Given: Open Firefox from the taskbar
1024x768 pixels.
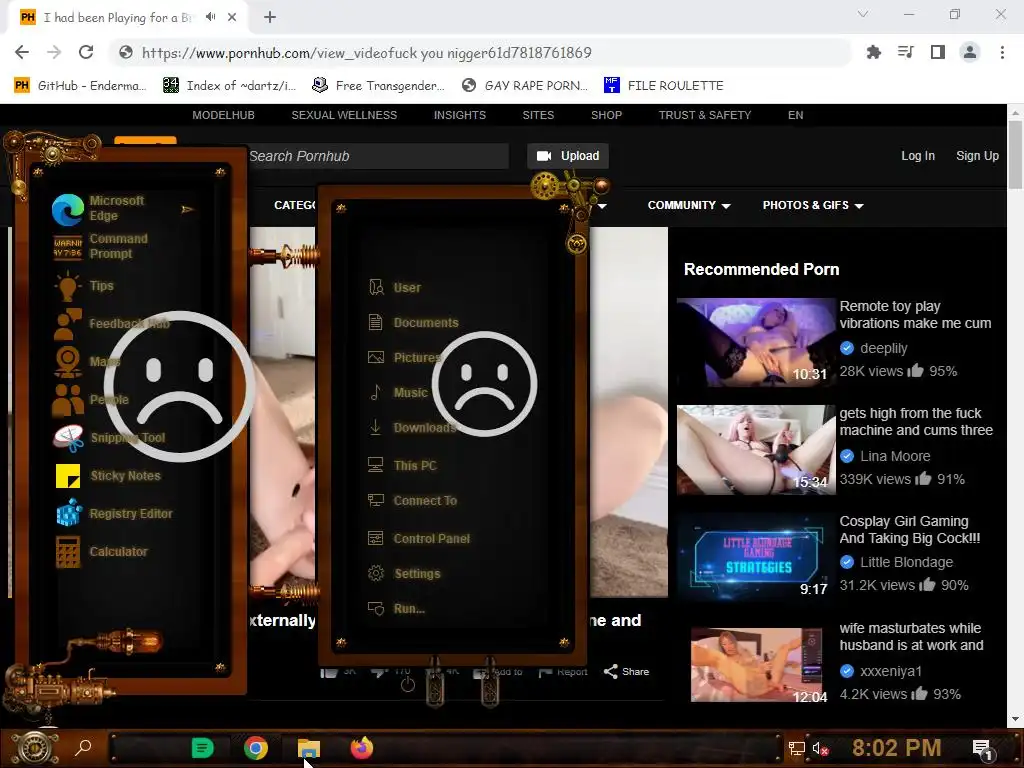Looking at the screenshot, I should coord(361,748).
